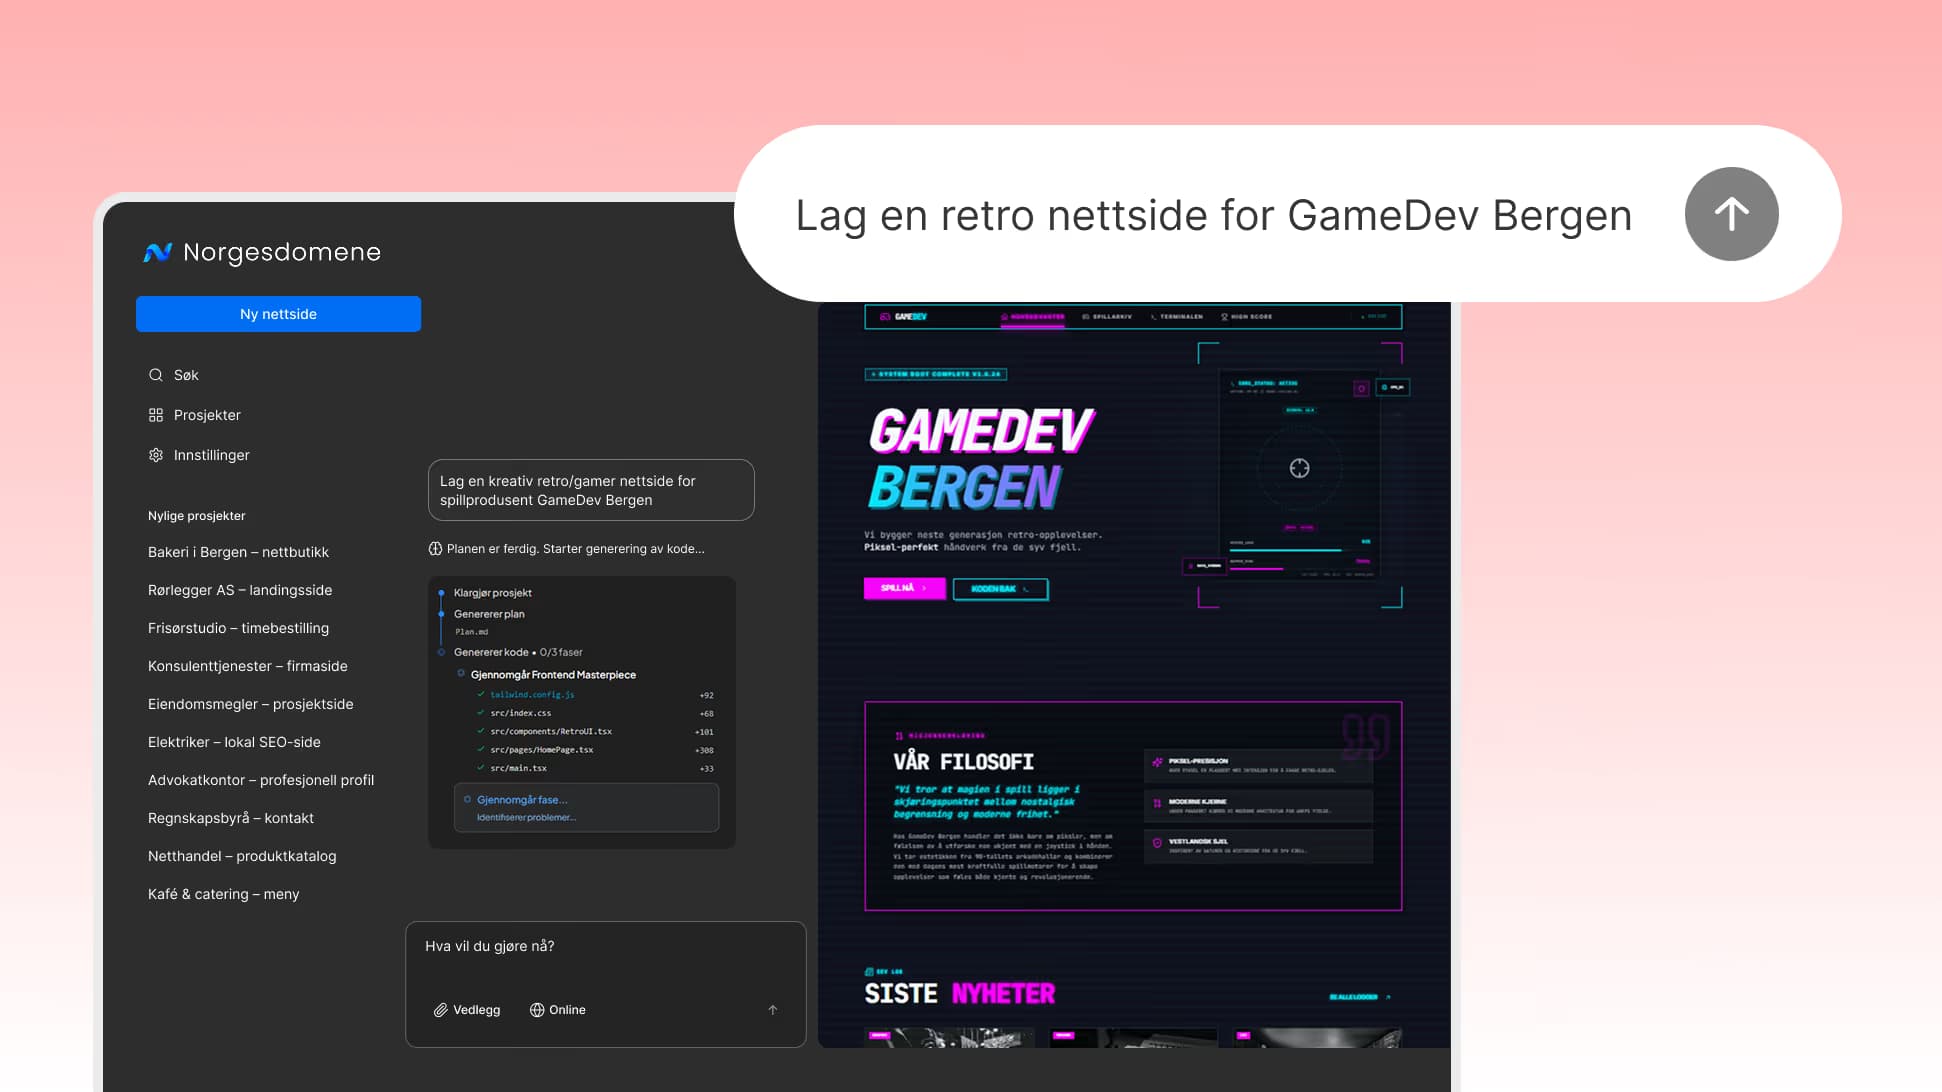Click the Vedlegg paperclip icon
Image resolution: width=1942 pixels, height=1092 pixels.
pyautogui.click(x=440, y=1010)
